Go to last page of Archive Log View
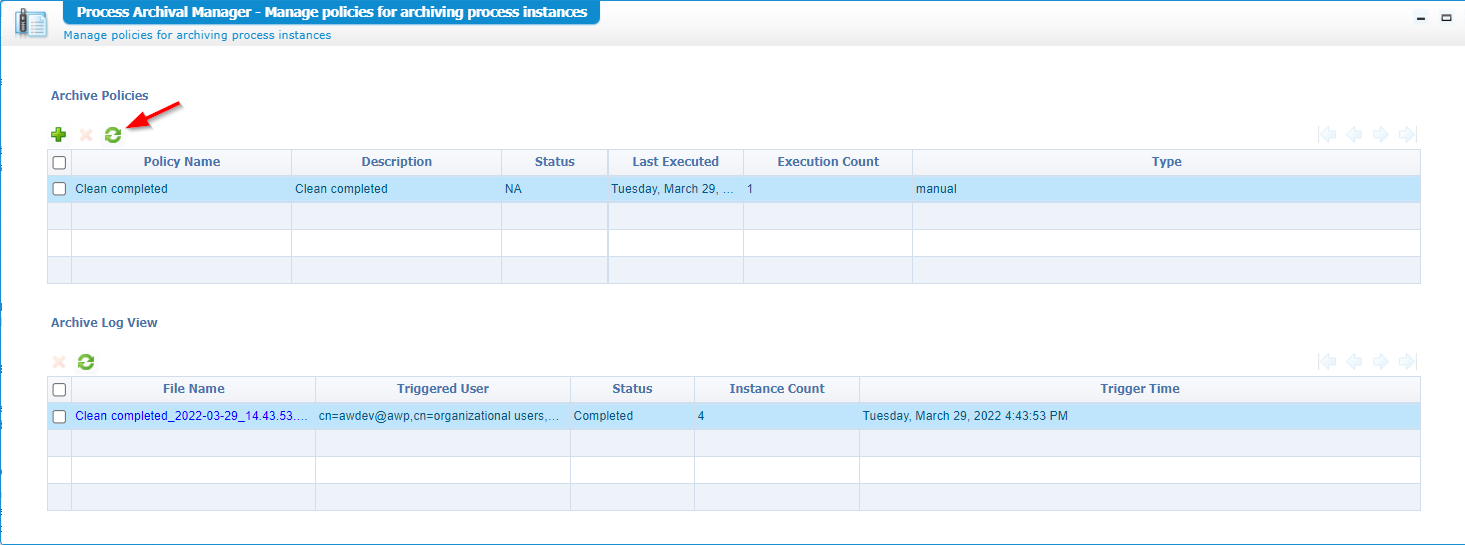Screen dimensions: 1465x545 (x=1407, y=362)
